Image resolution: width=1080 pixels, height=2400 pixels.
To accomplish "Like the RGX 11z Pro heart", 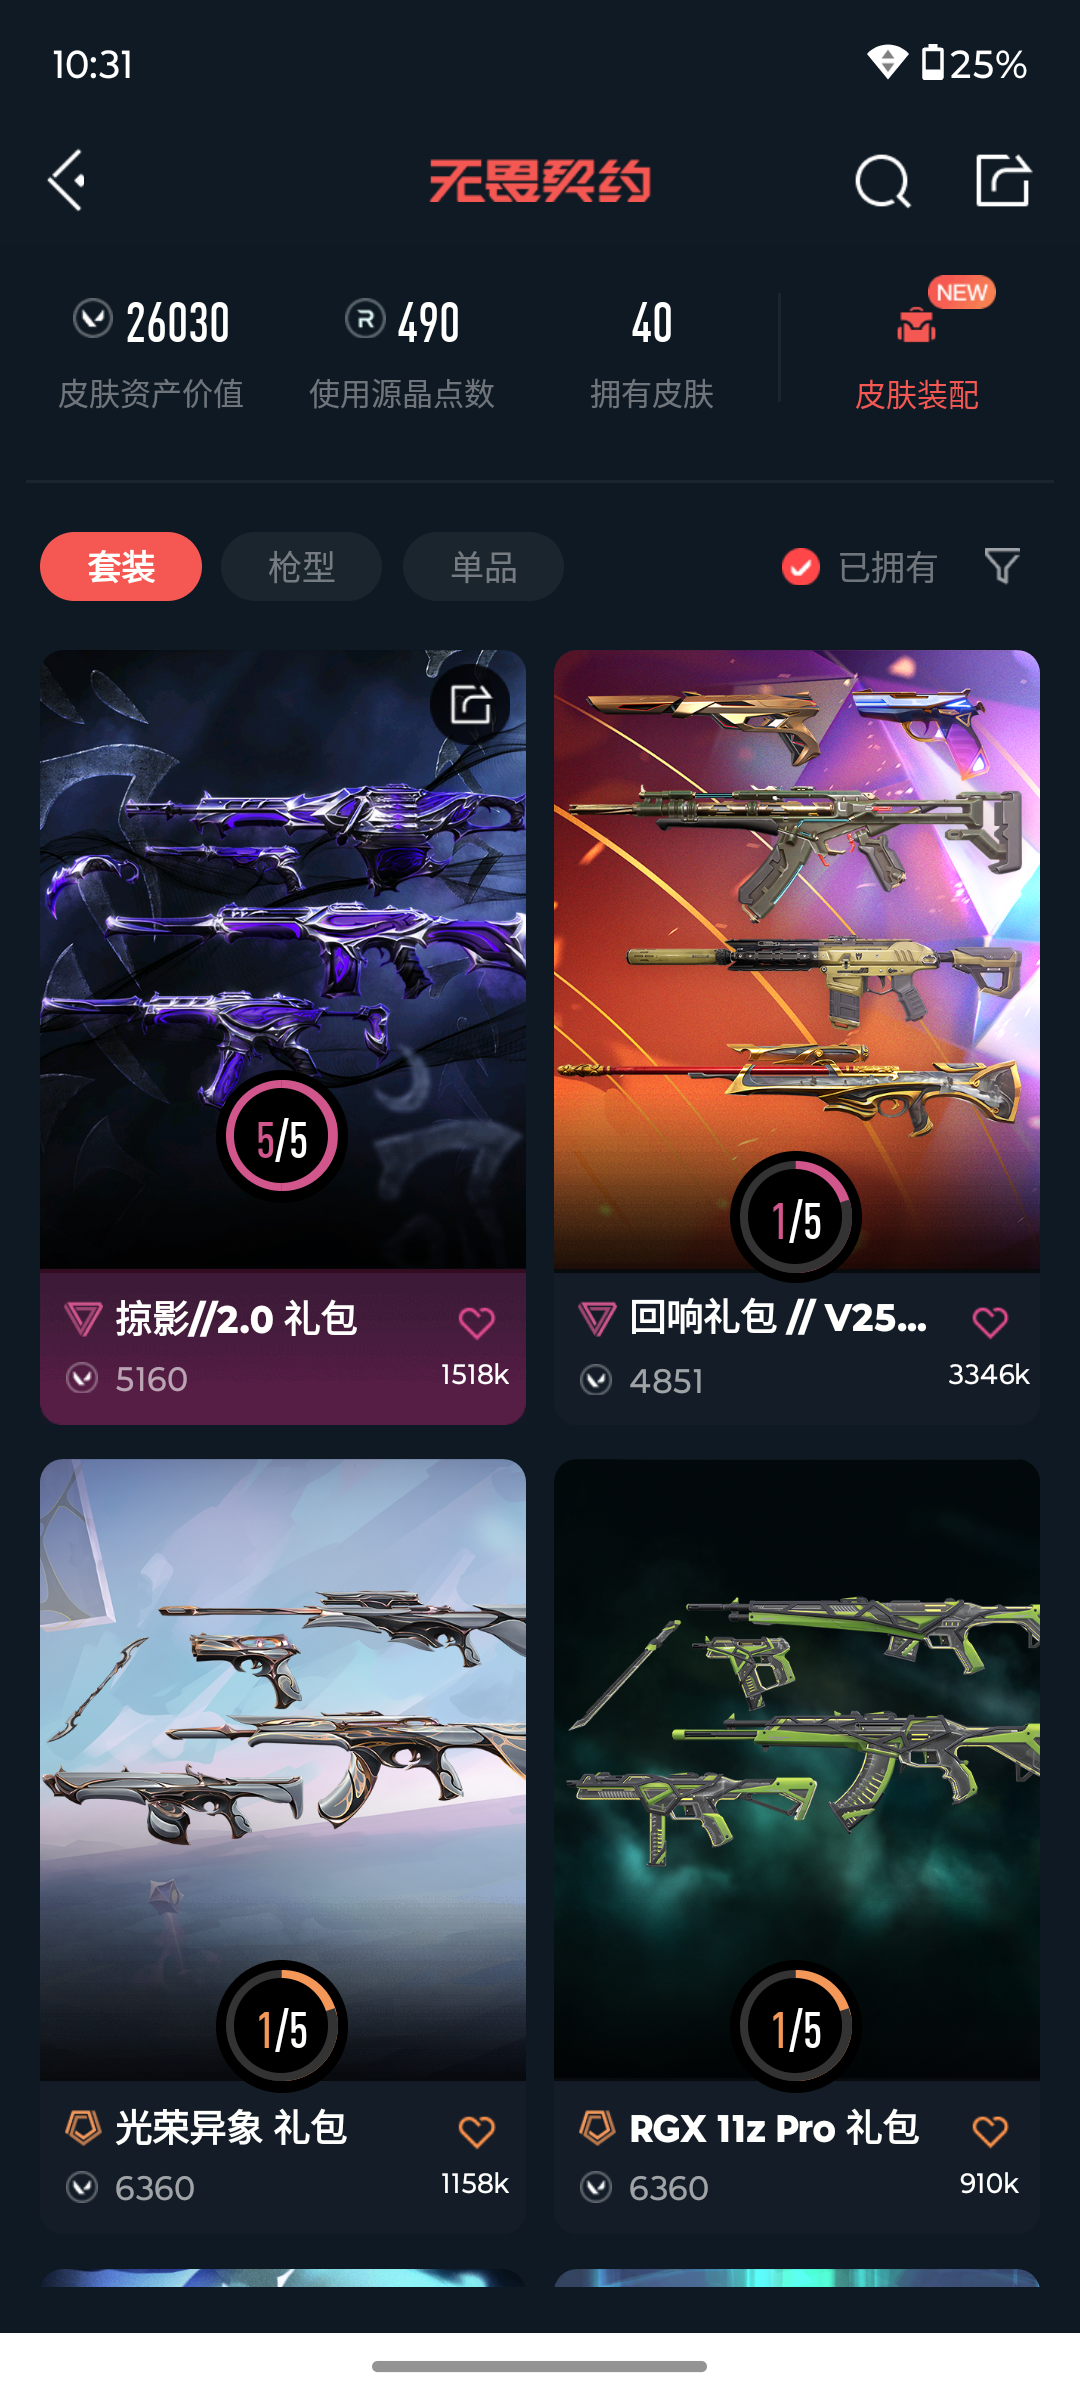I will 990,2130.
